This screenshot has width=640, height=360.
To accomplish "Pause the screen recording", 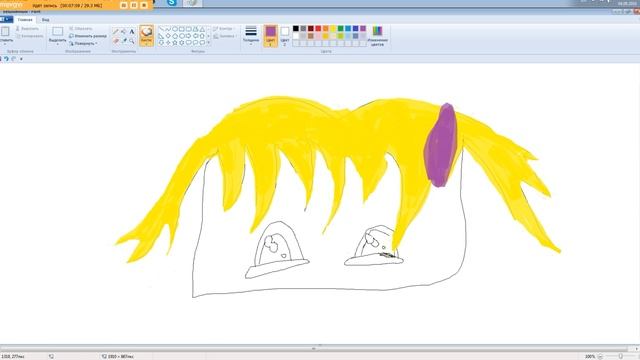I will [134, 5].
